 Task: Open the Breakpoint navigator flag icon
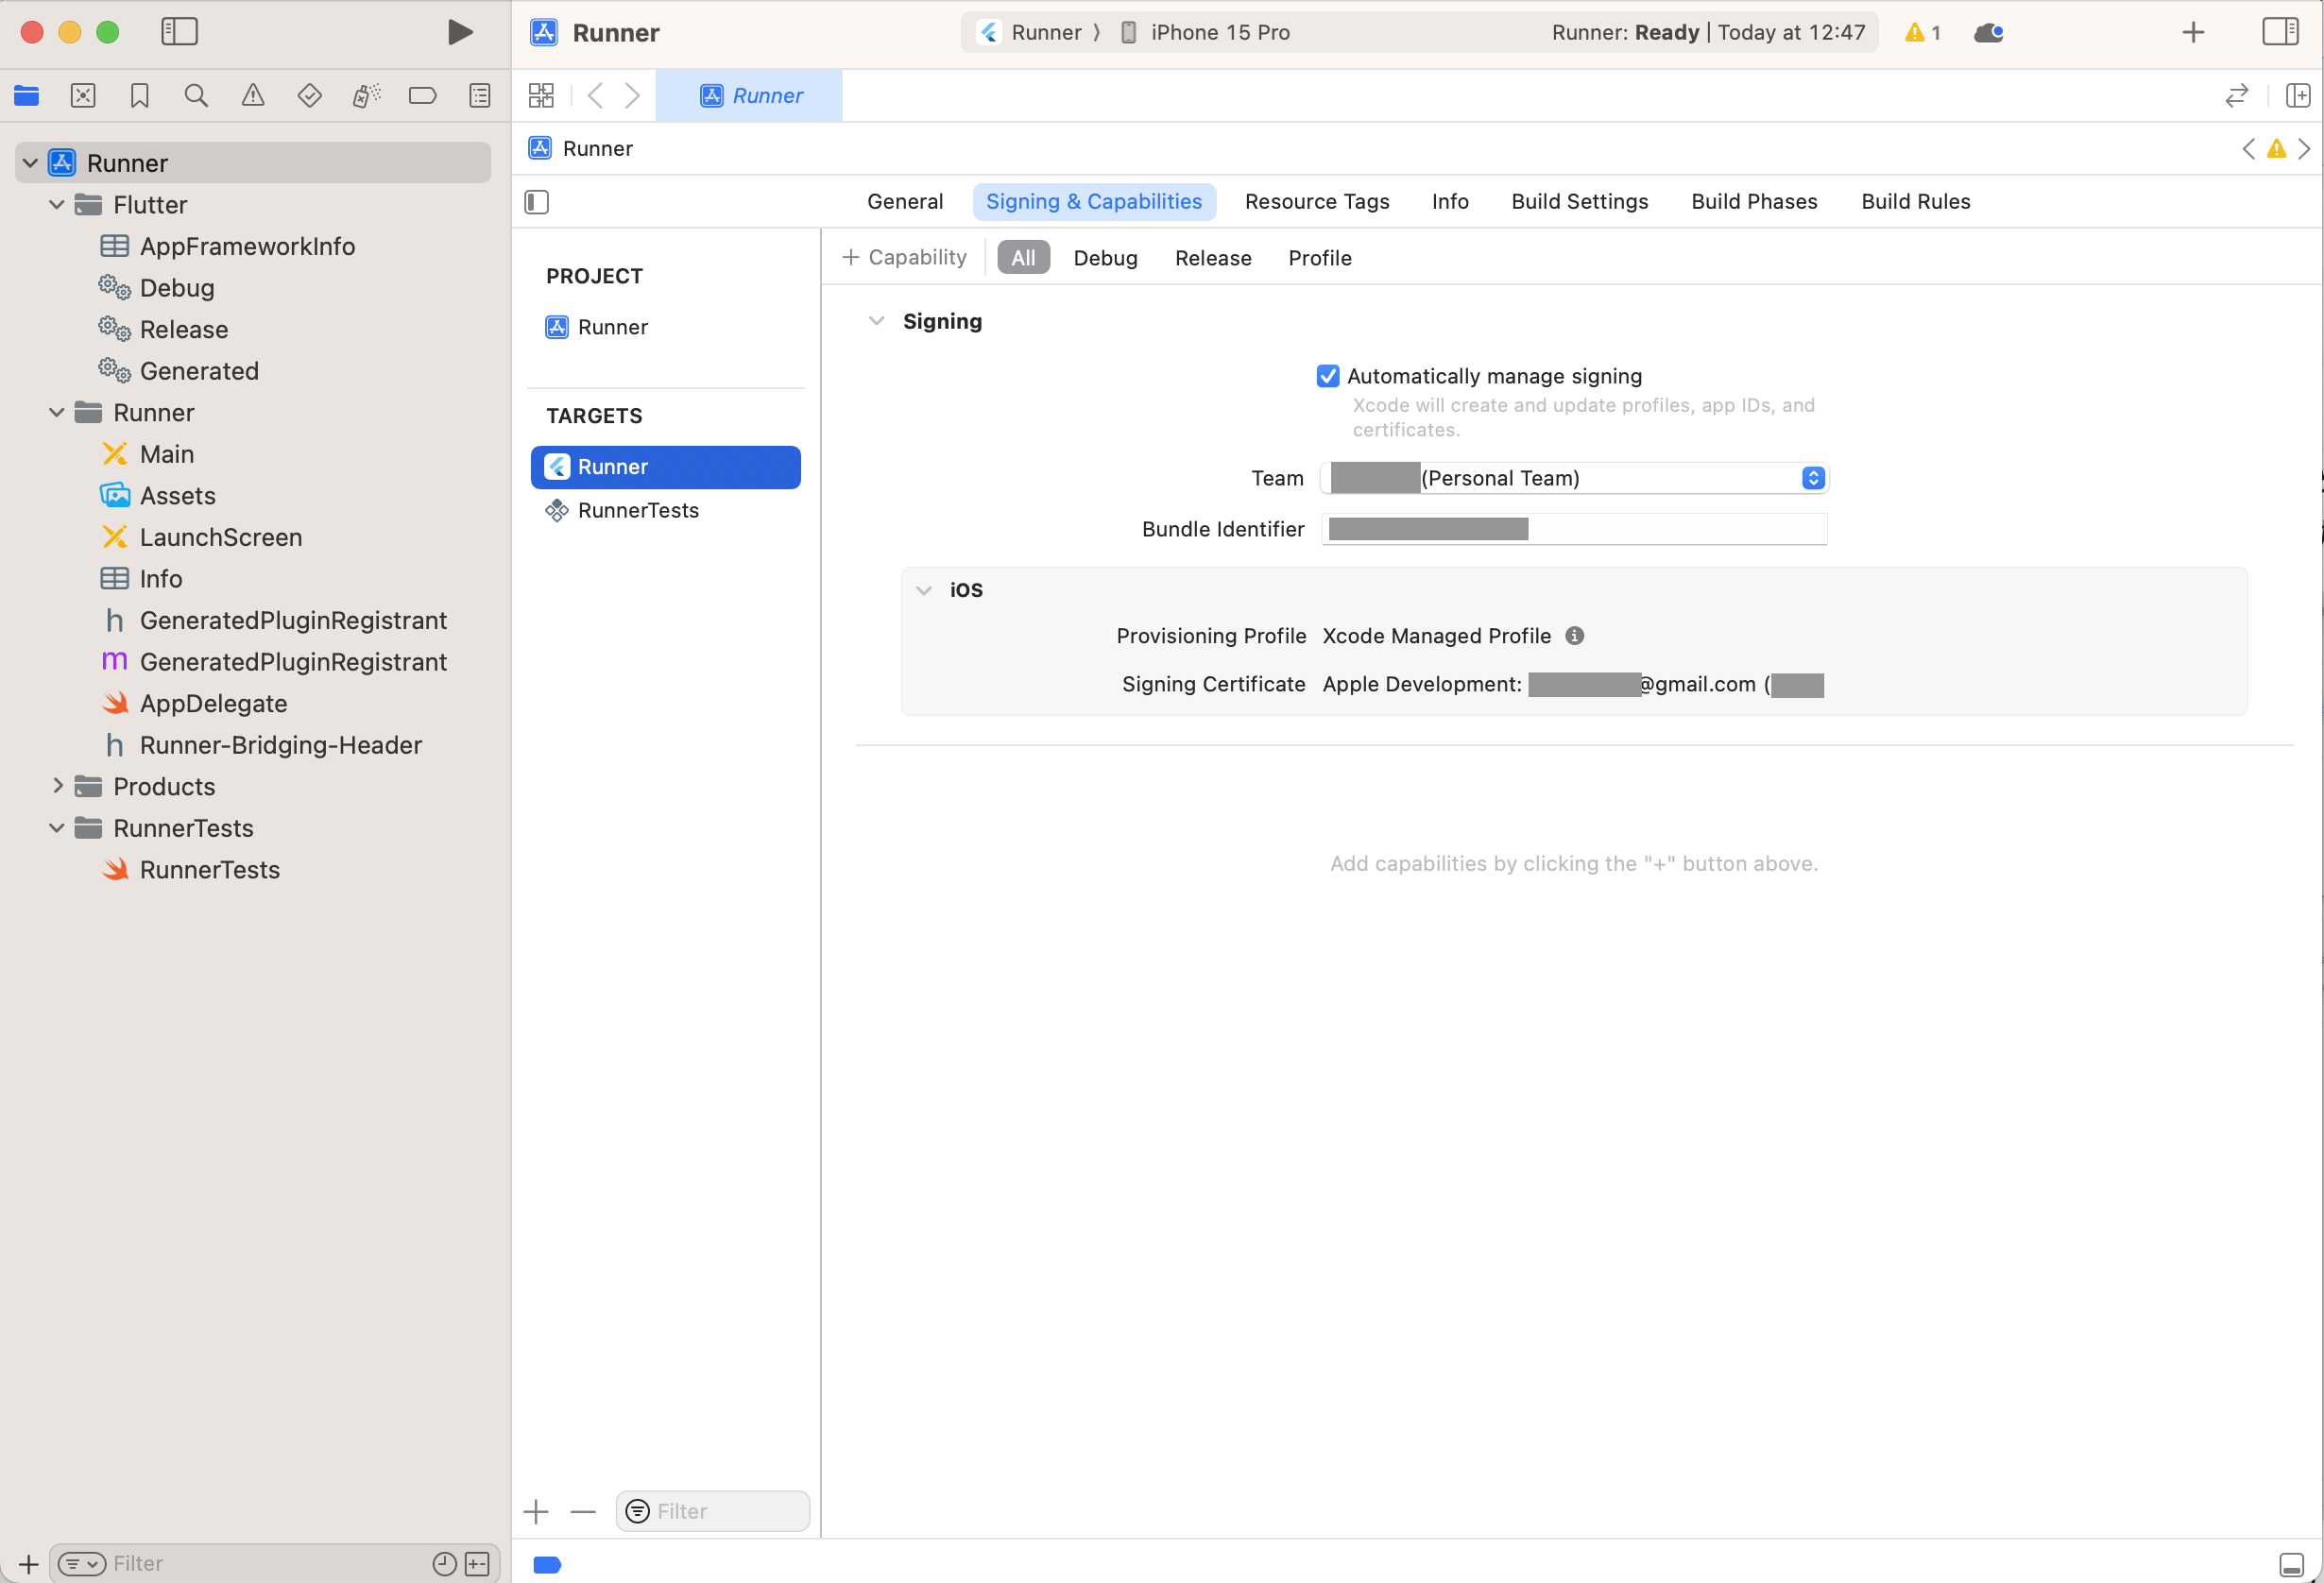point(423,95)
